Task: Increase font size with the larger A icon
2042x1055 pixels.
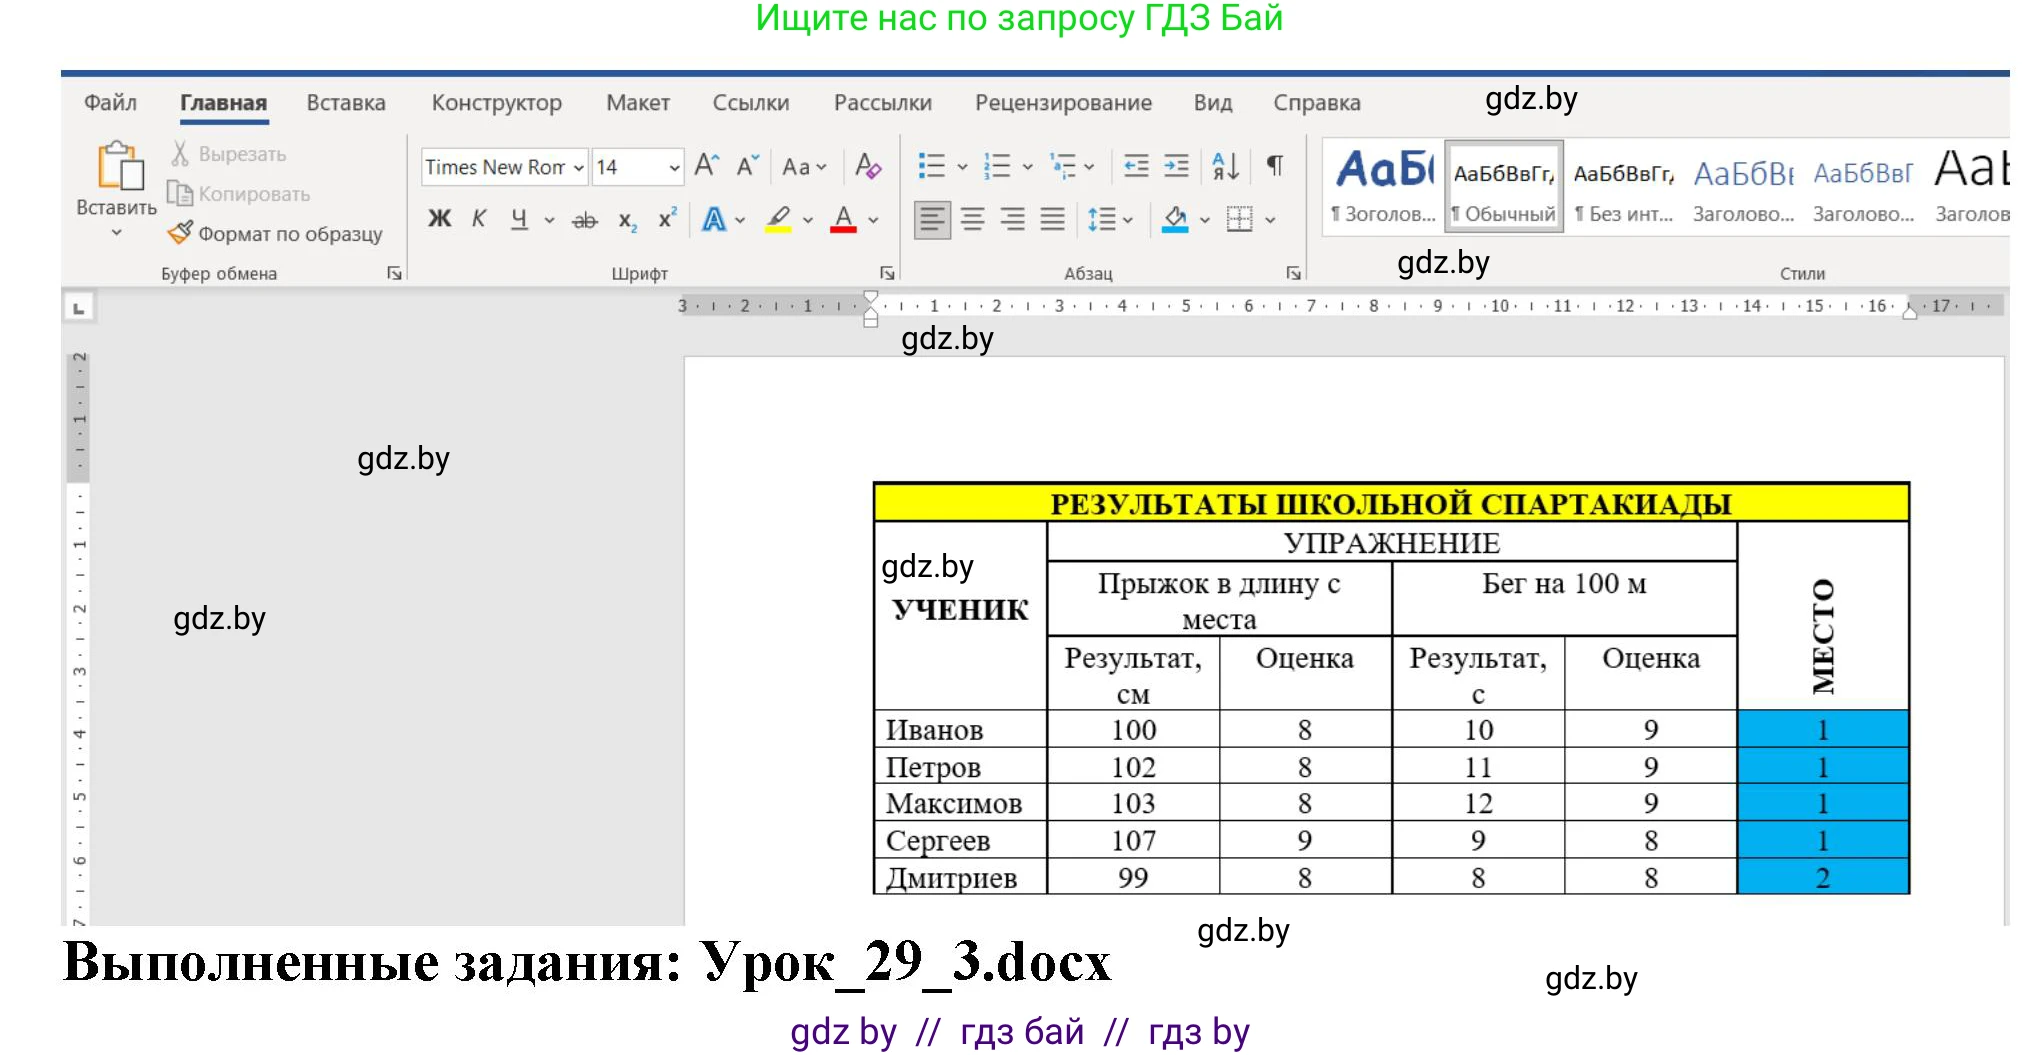Action: point(707,166)
